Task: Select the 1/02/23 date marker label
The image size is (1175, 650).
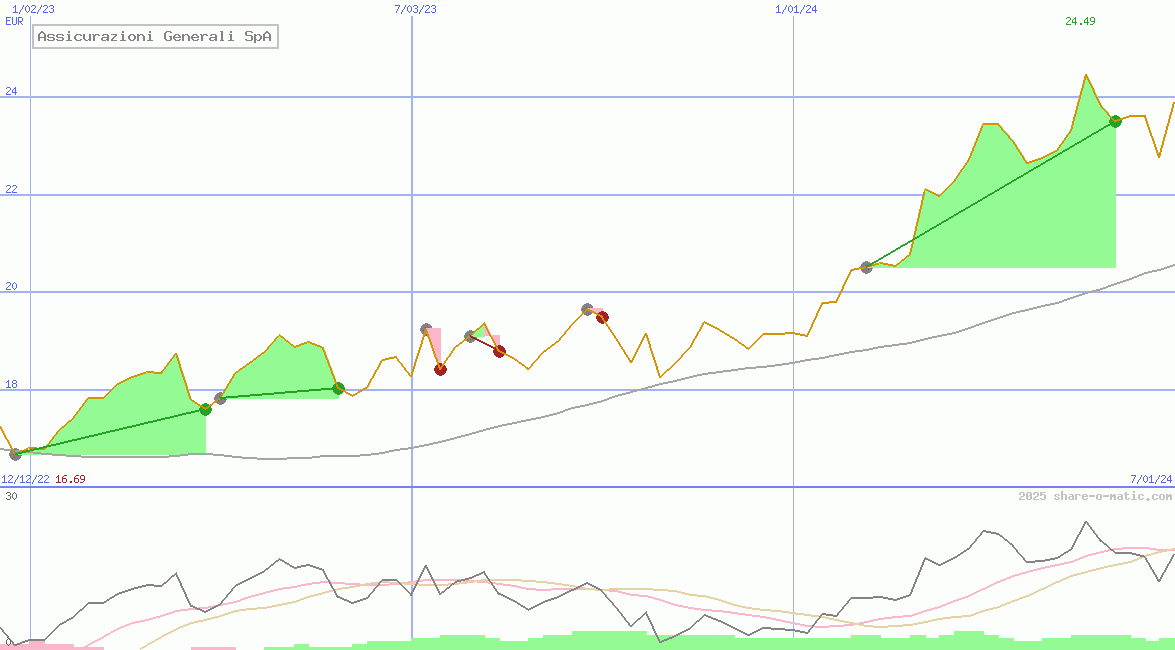Action: tap(33, 9)
